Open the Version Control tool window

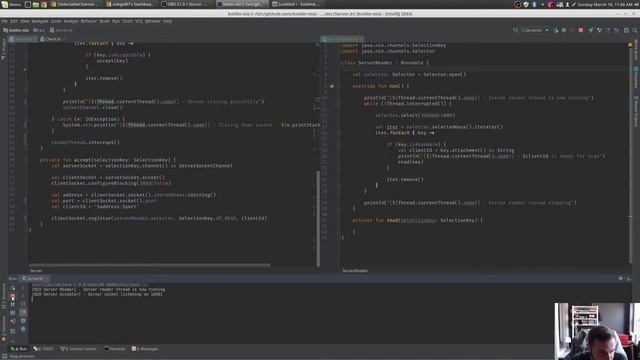pos(79,349)
